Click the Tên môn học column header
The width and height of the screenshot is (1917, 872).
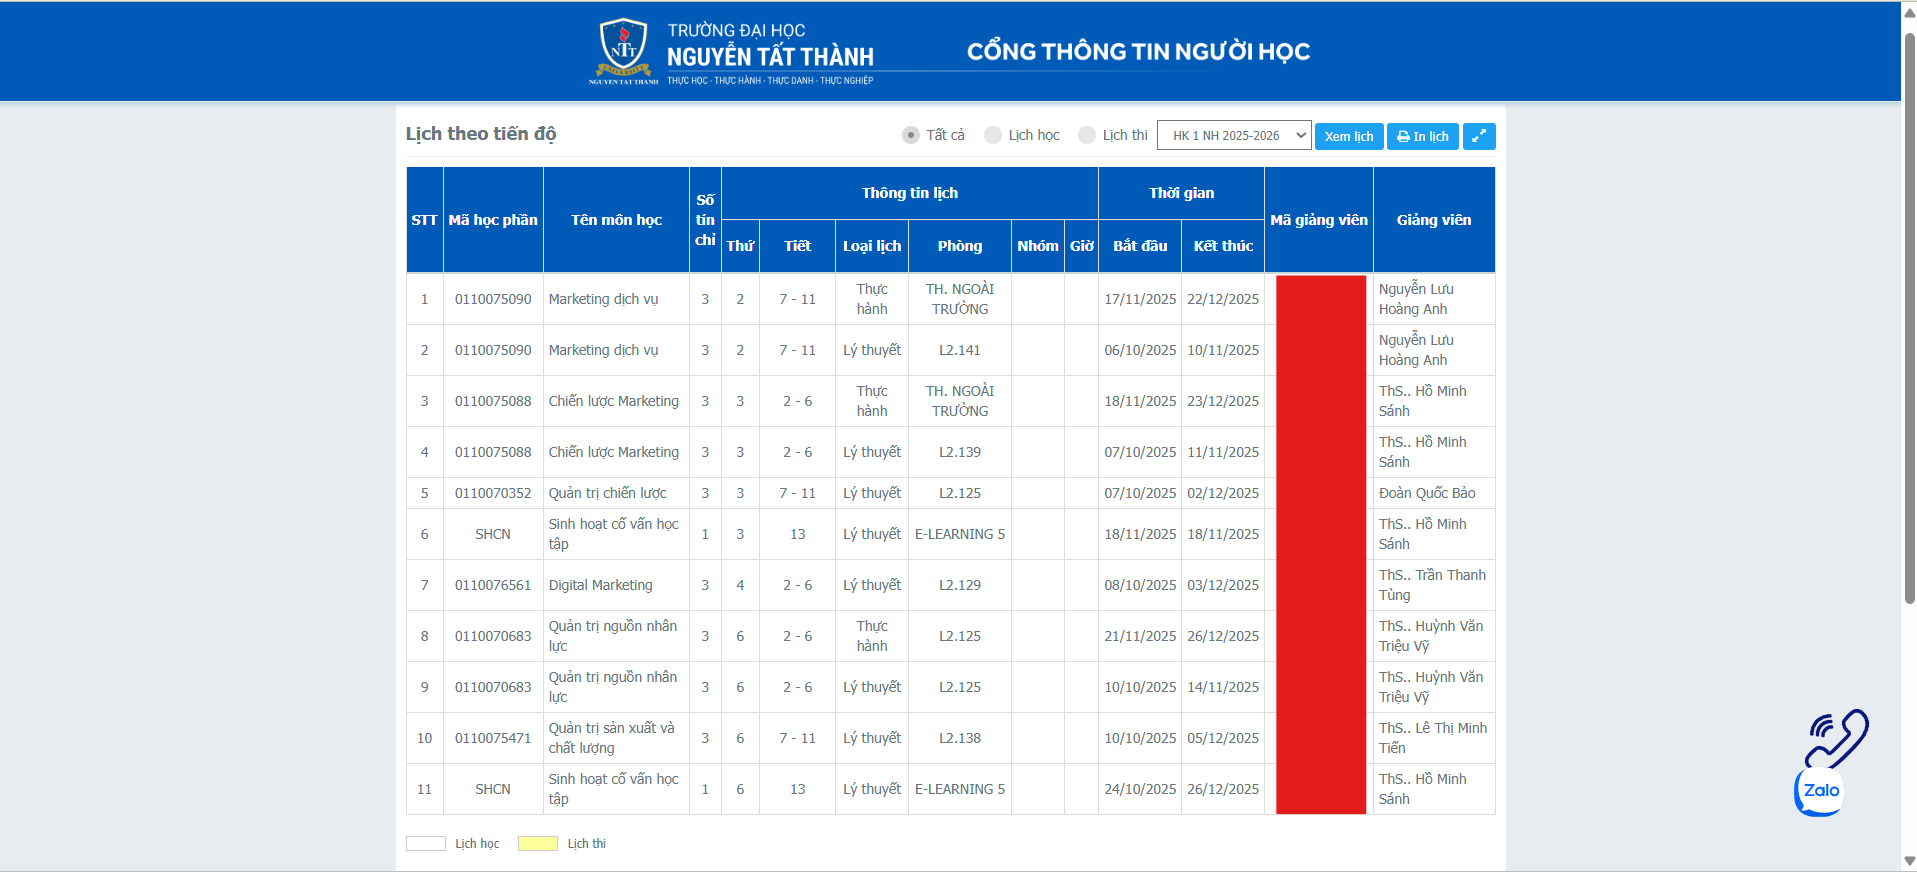pyautogui.click(x=616, y=220)
